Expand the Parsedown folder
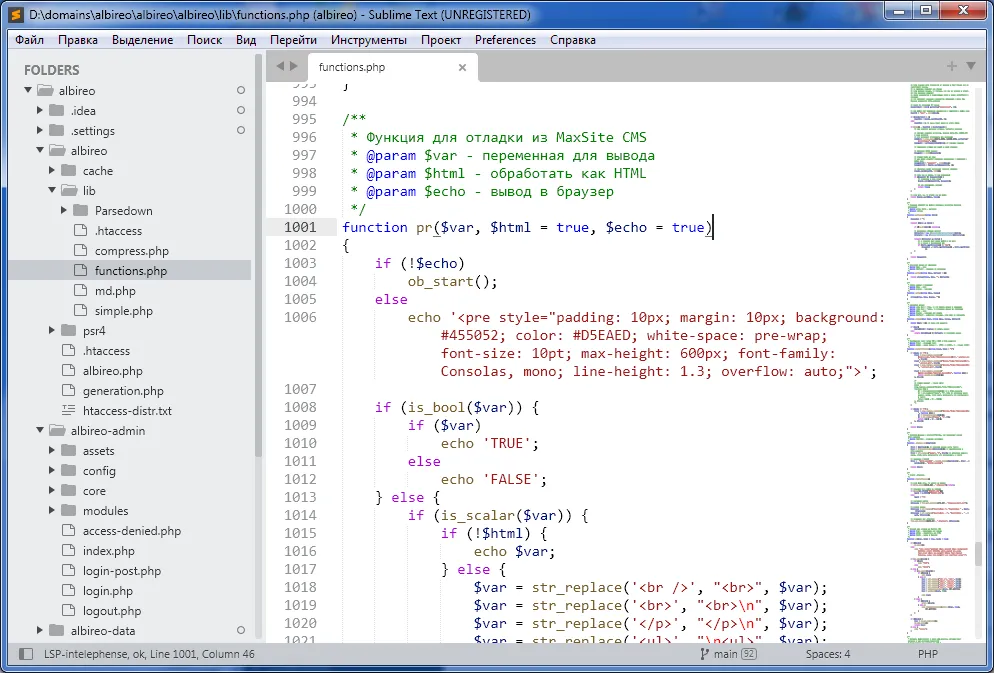This screenshot has width=994, height=673. pyautogui.click(x=64, y=211)
